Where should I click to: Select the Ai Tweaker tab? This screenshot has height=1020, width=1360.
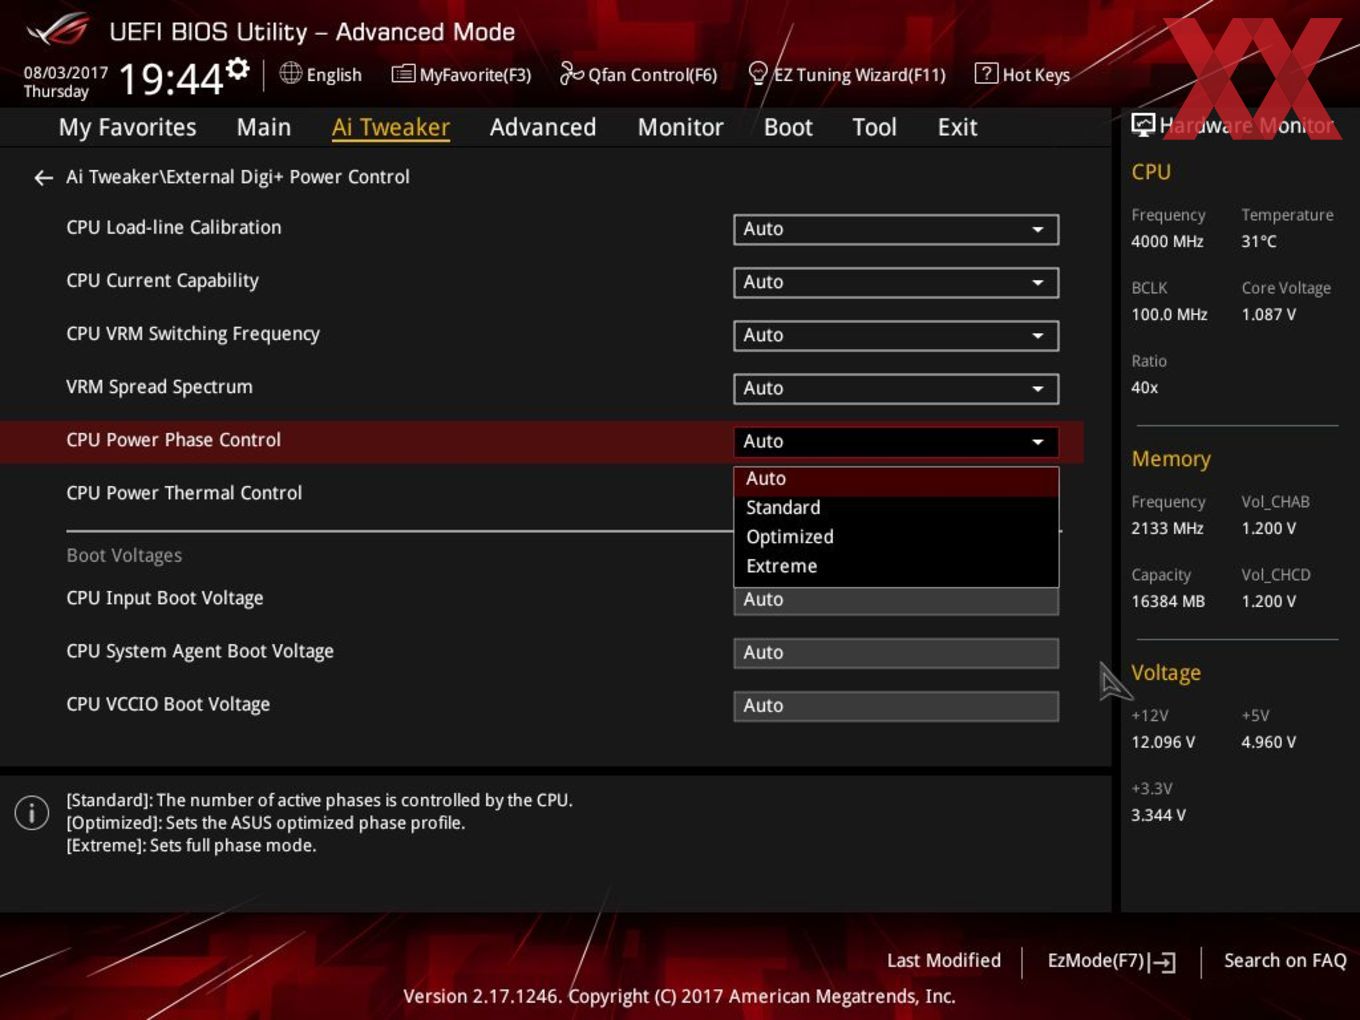point(391,127)
